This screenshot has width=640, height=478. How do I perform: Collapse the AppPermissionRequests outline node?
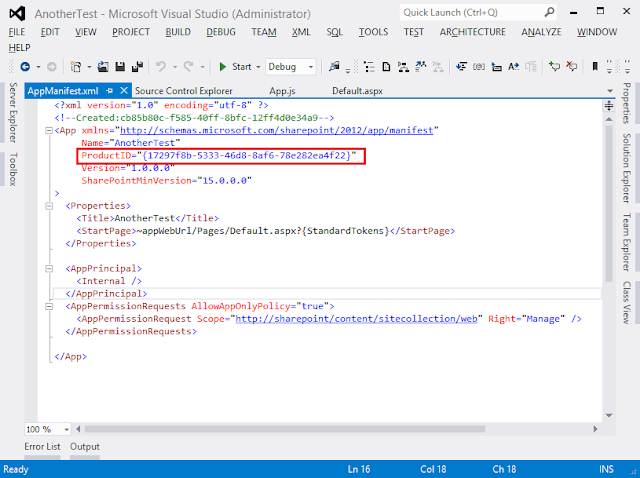tap(49, 307)
